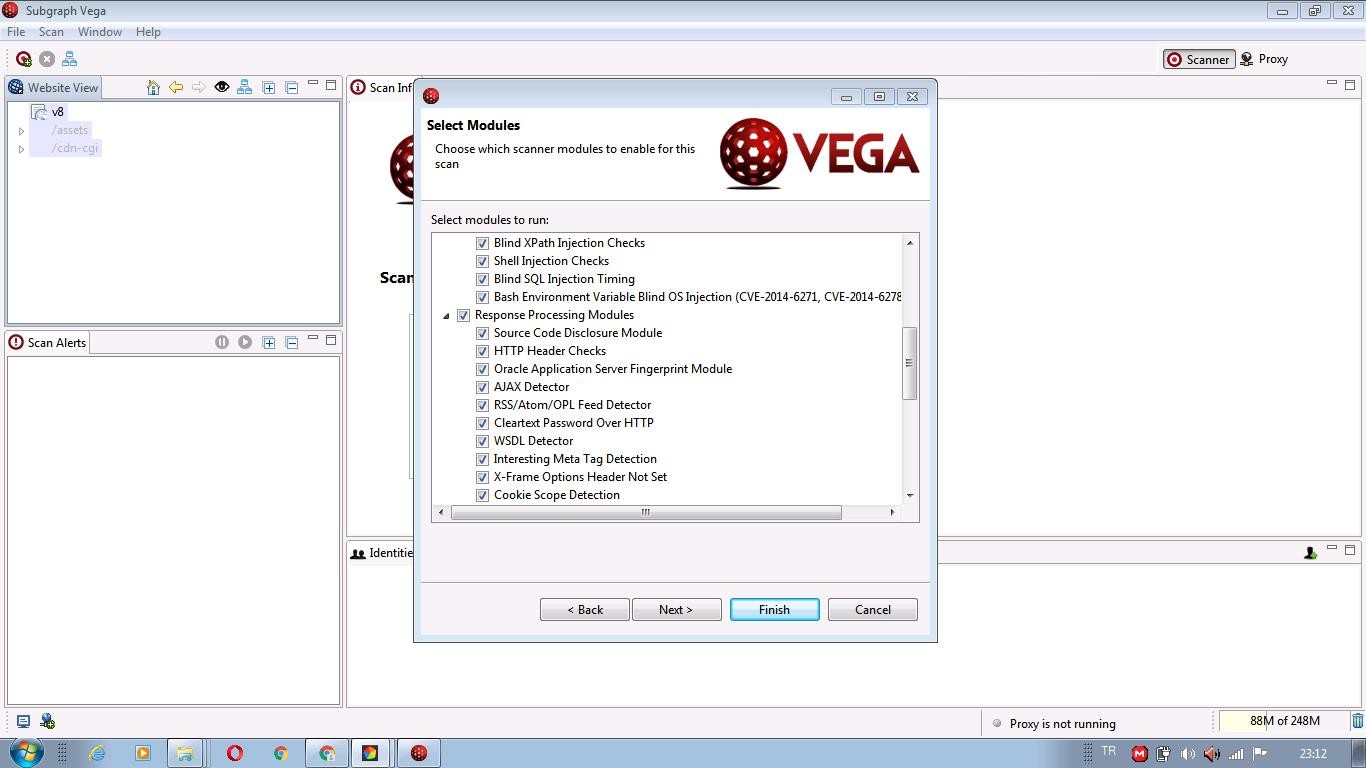
Task: Switch to the Proxy perspective
Action: [1264, 59]
